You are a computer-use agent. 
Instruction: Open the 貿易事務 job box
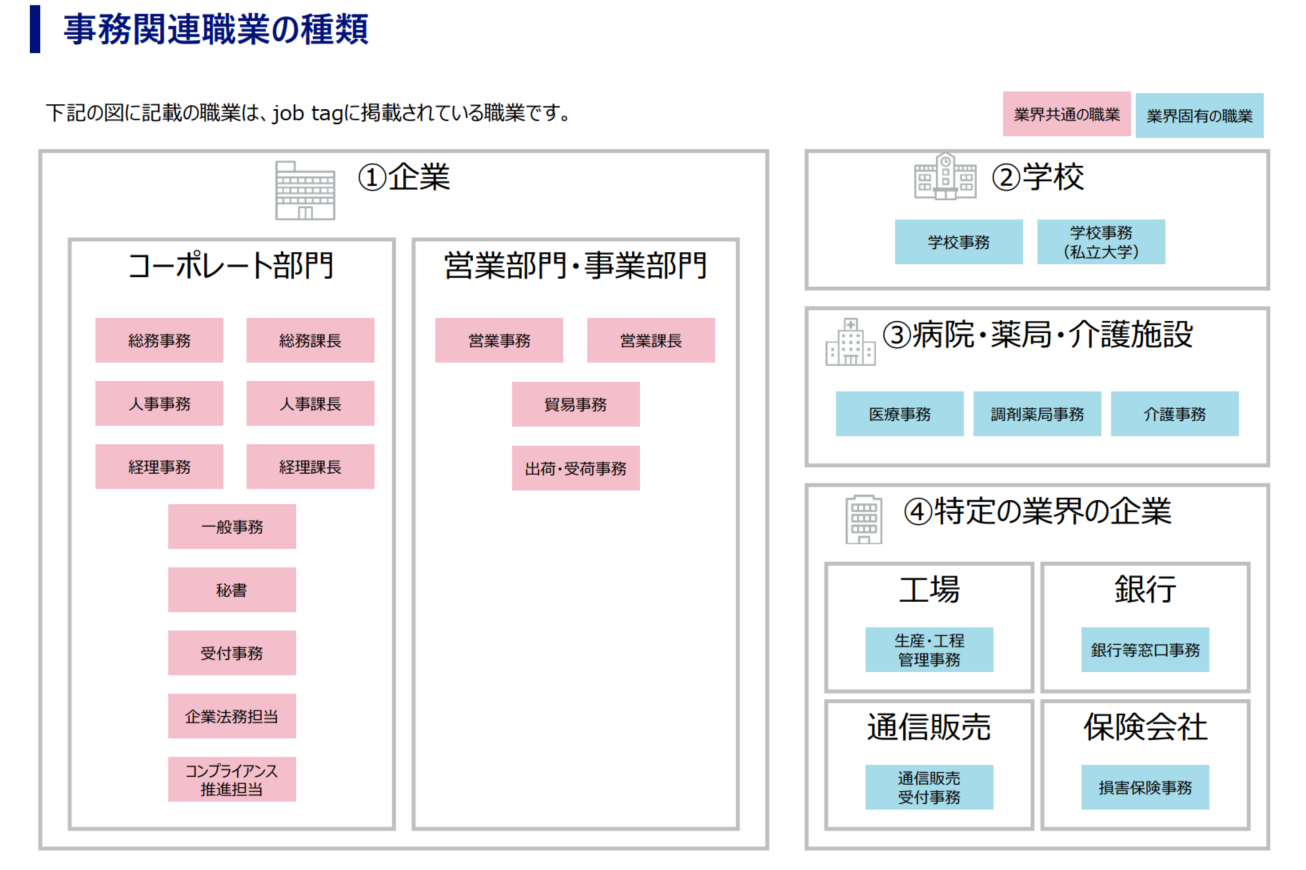(x=575, y=404)
